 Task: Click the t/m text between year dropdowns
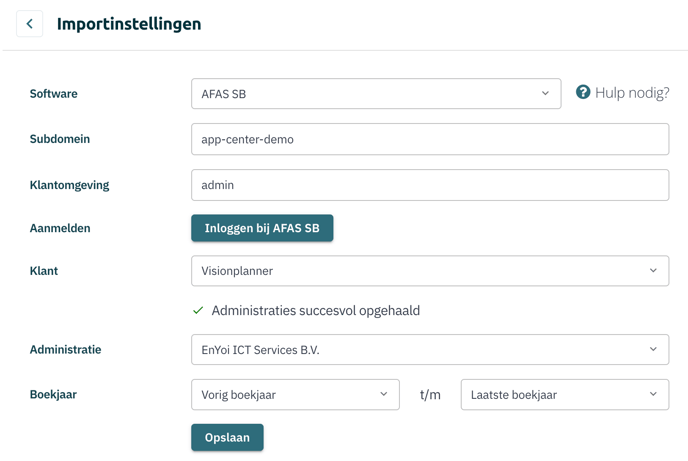pyautogui.click(x=430, y=395)
